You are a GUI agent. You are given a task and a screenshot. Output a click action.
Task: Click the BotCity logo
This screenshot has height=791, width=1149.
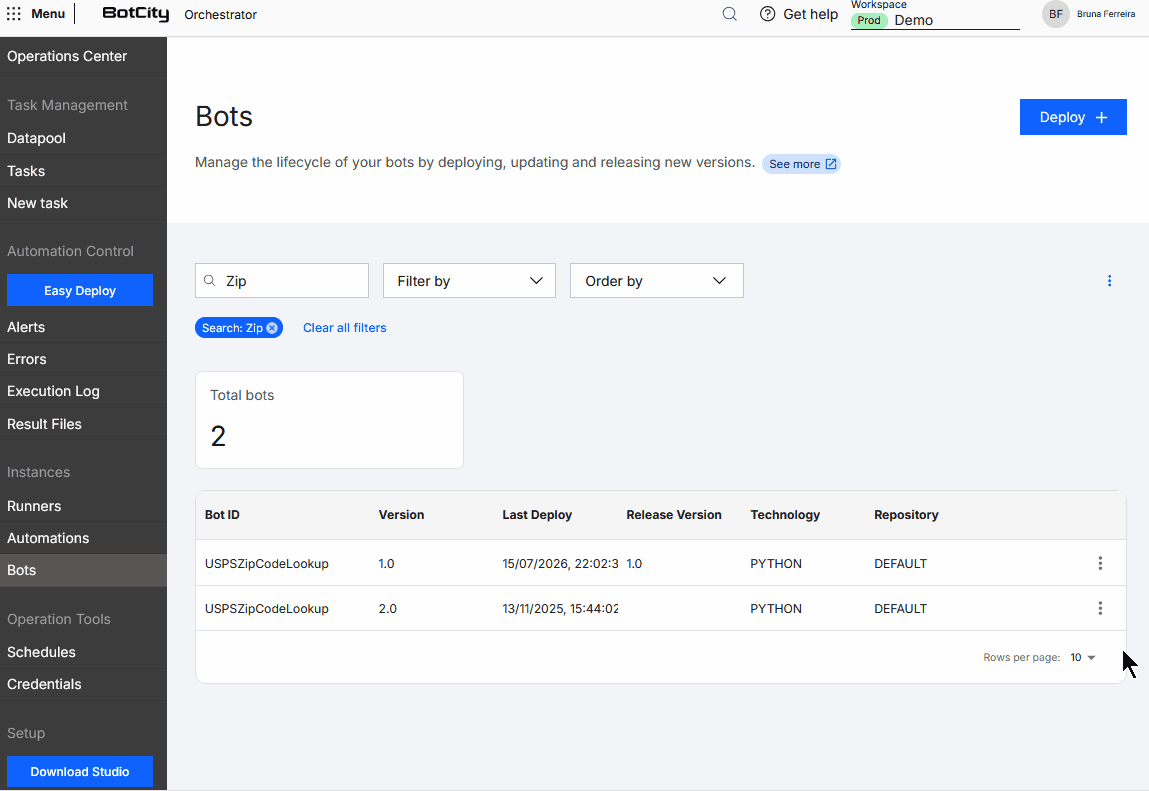point(136,14)
